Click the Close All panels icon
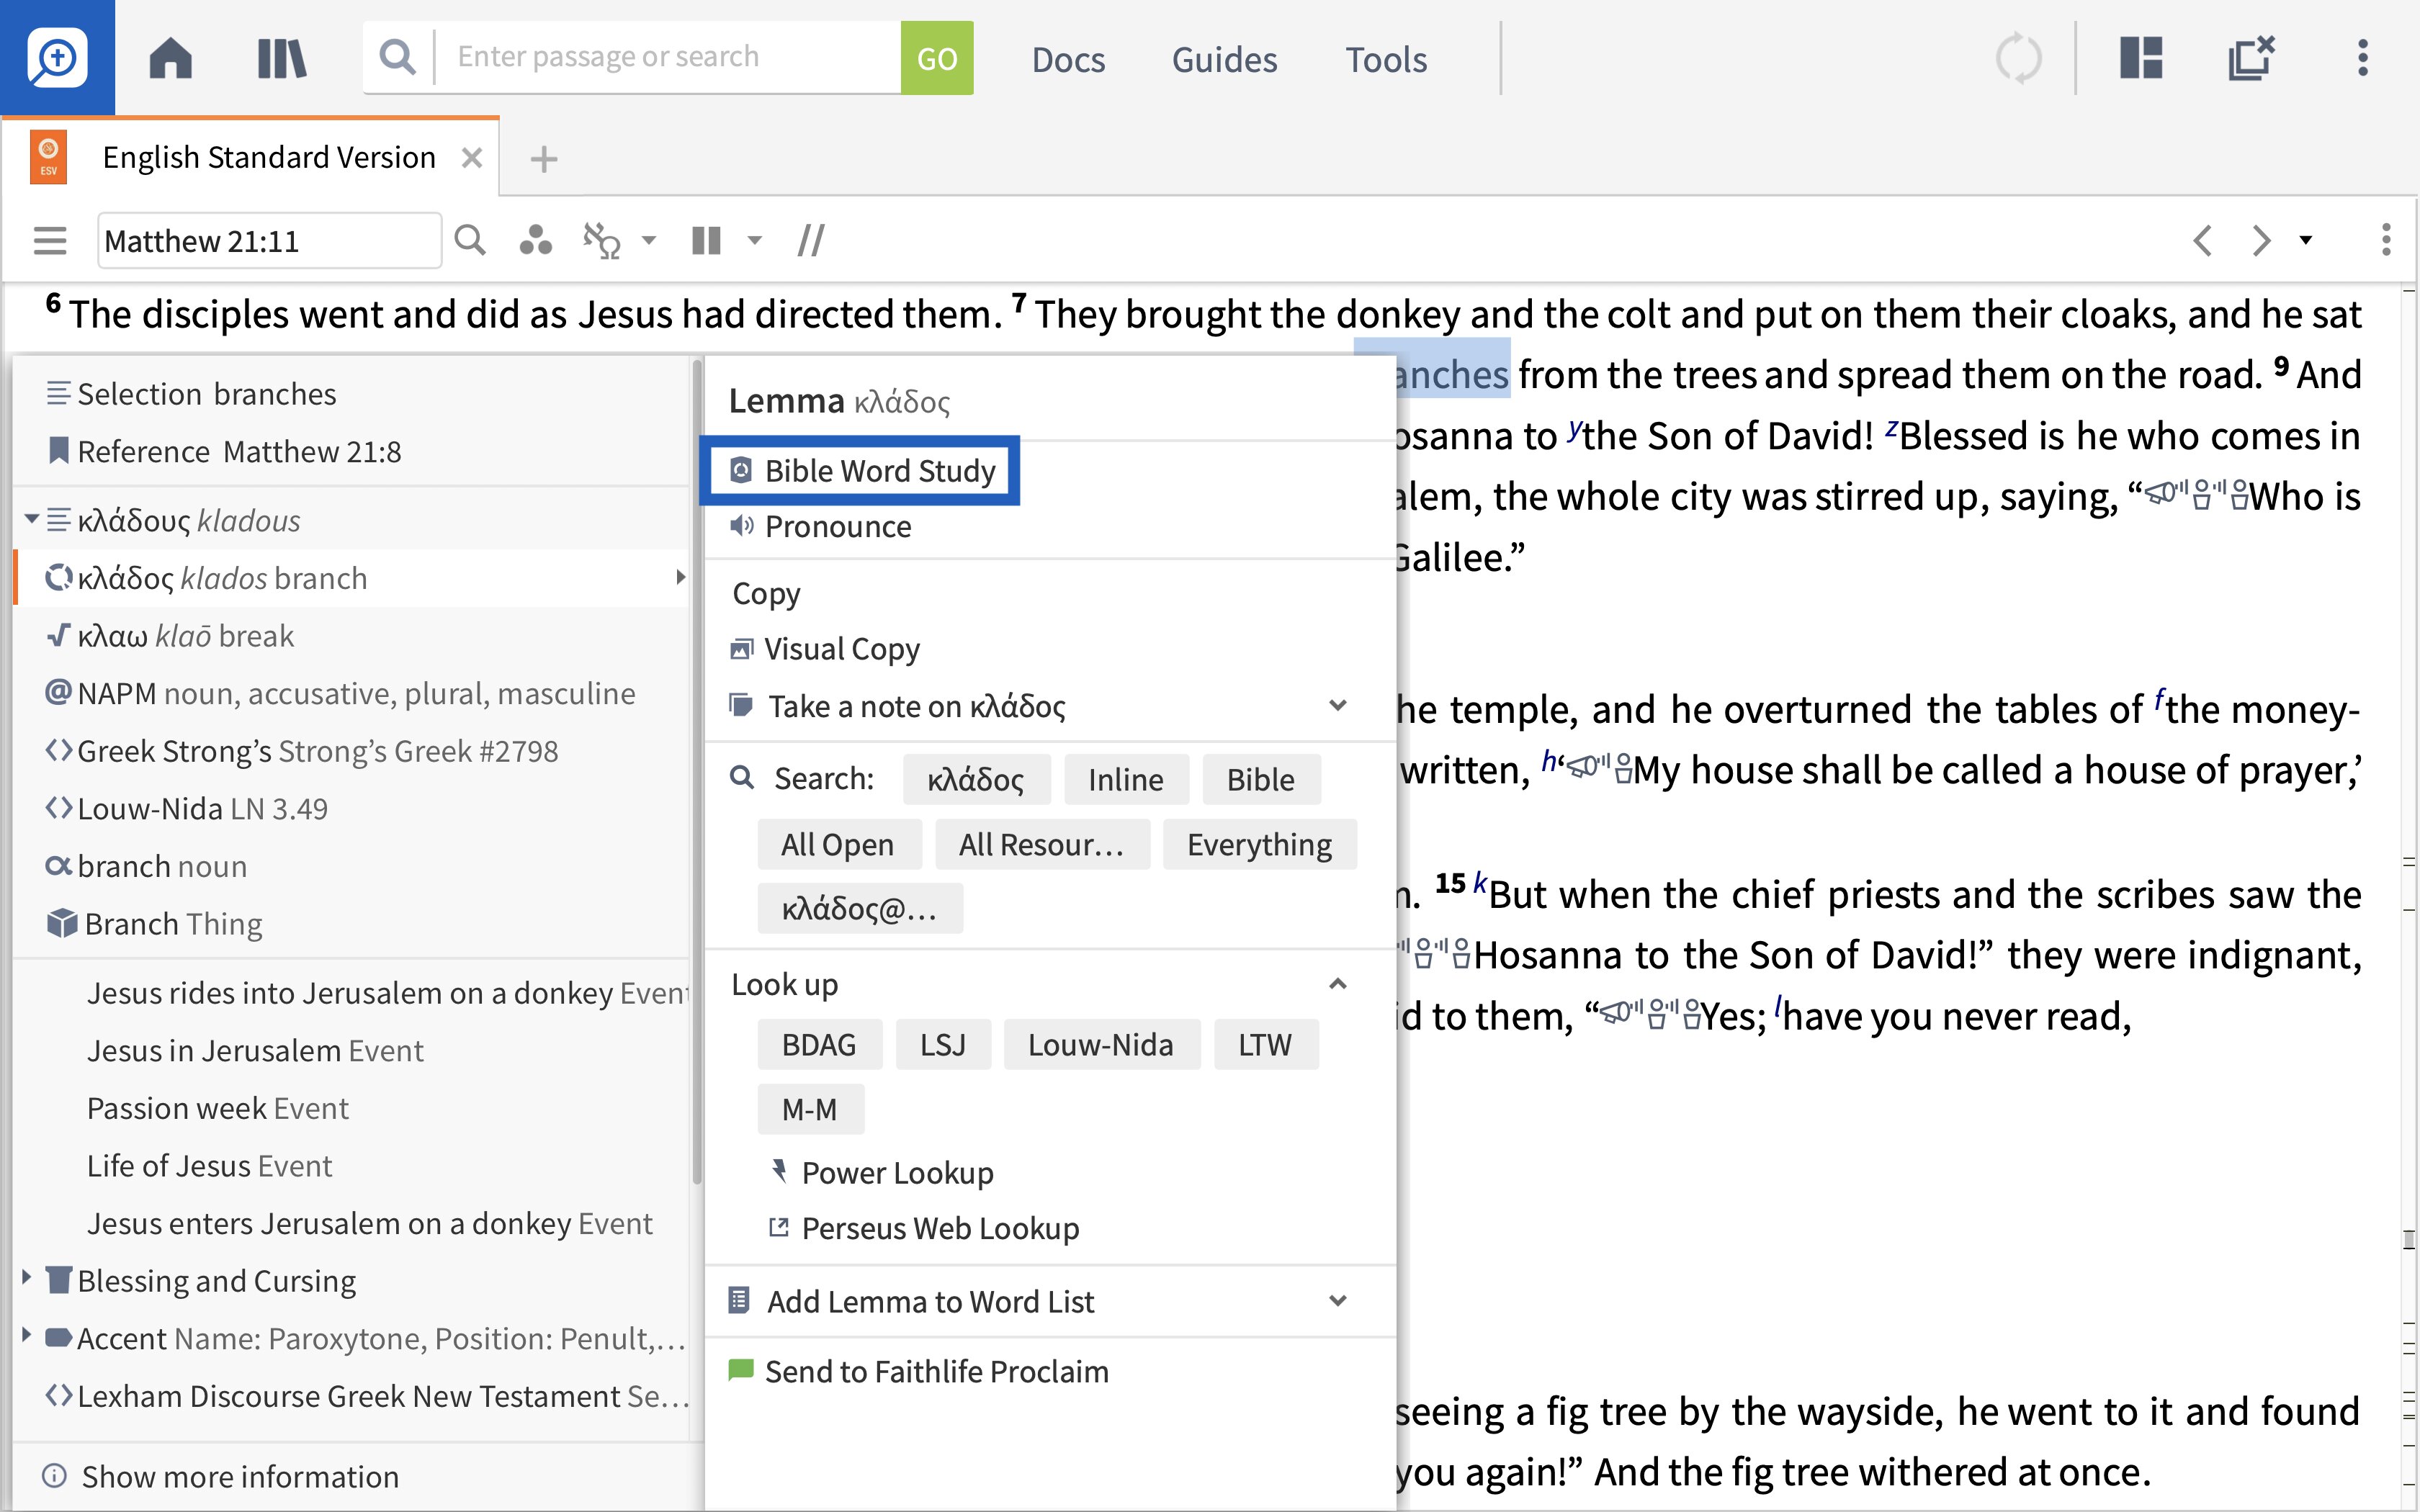 2251,58
